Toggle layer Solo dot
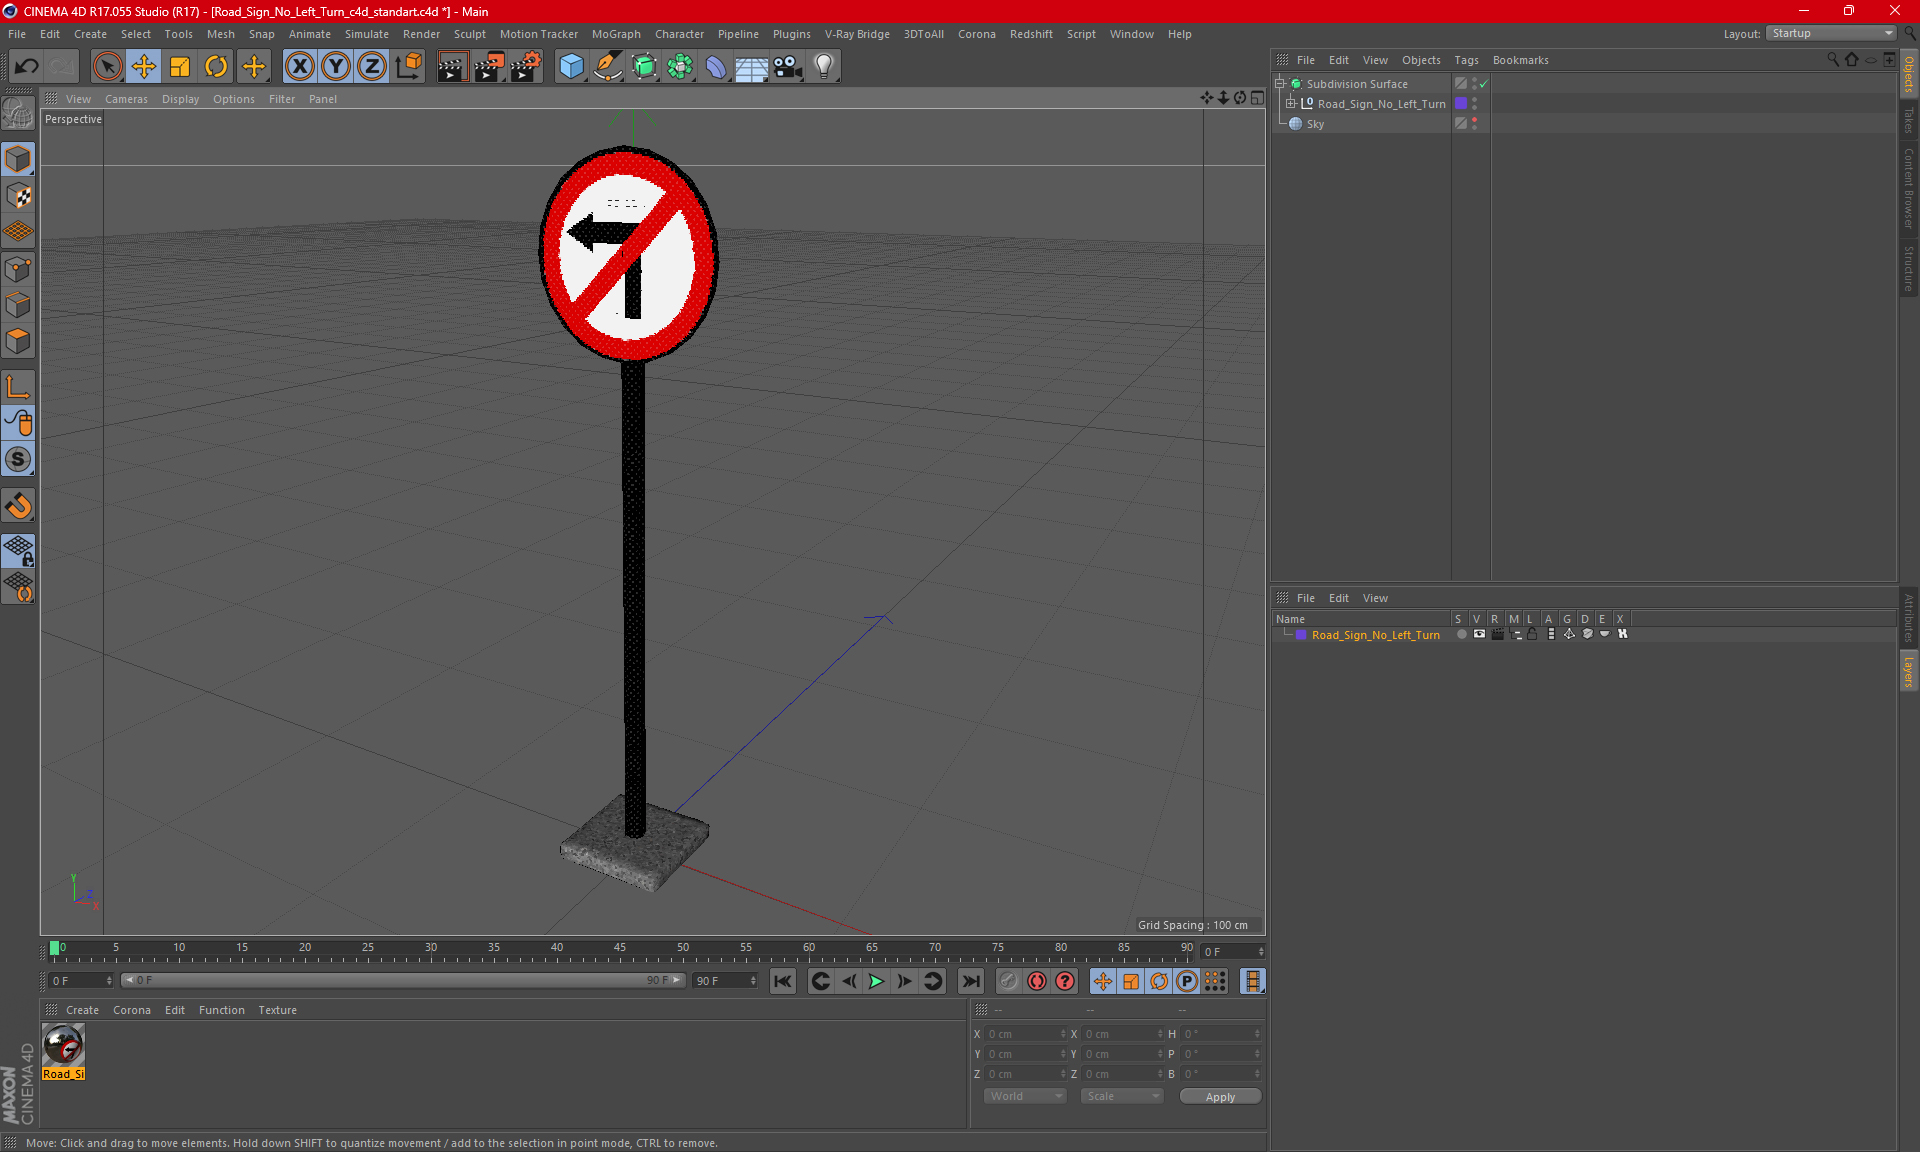The height and width of the screenshot is (1152, 1920). click(x=1461, y=634)
